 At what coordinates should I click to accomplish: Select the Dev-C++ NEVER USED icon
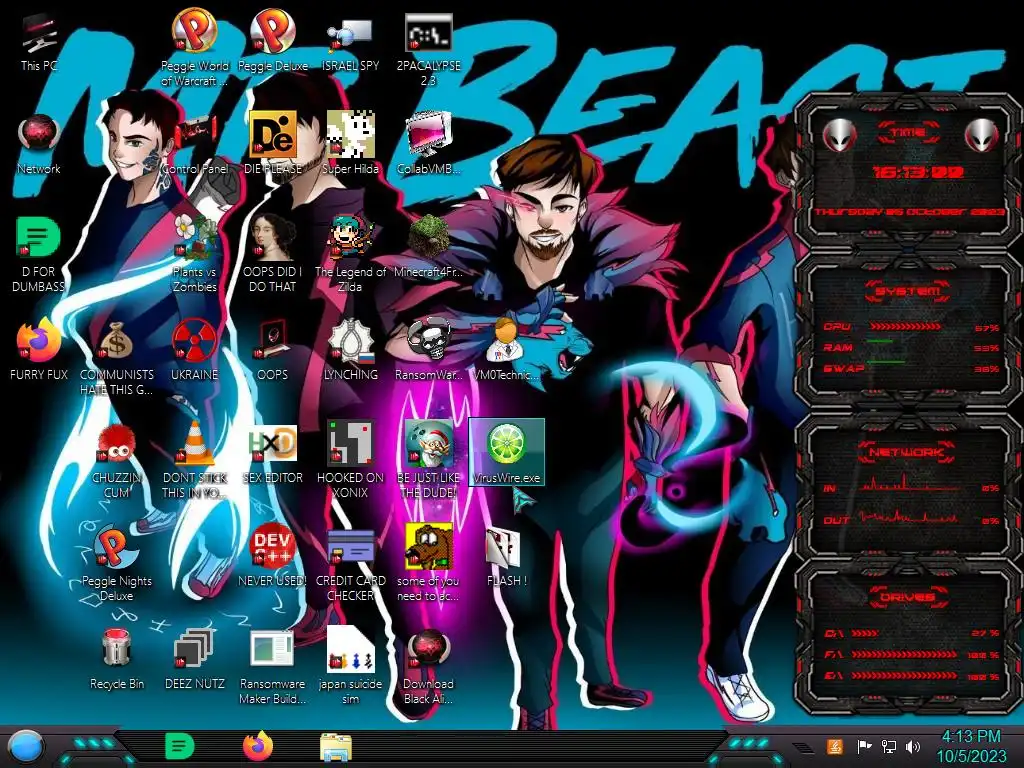coord(272,556)
